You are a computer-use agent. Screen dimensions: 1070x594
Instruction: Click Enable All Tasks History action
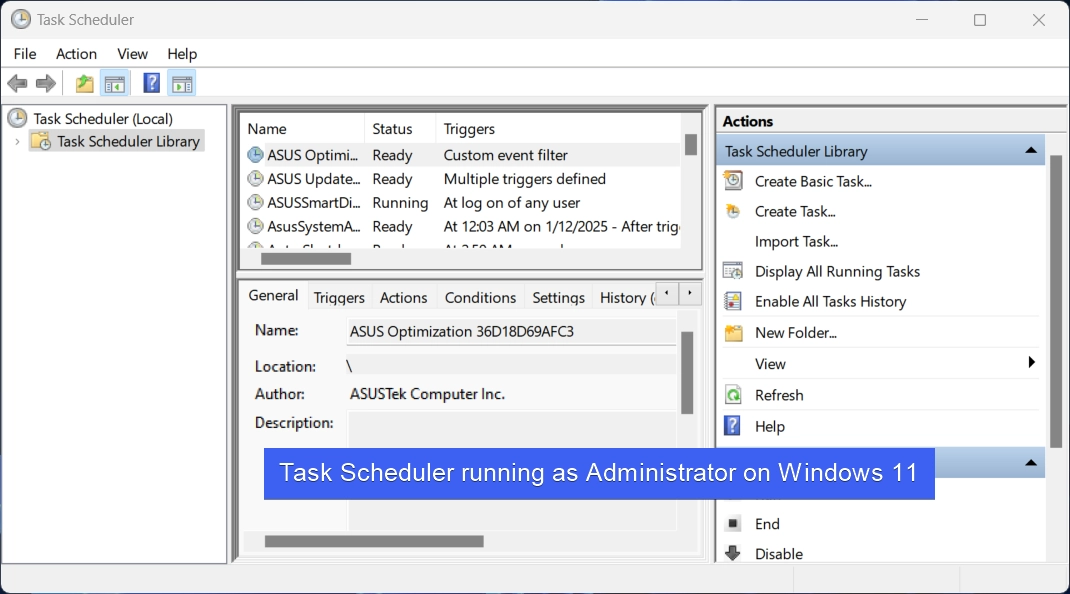[x=830, y=302]
